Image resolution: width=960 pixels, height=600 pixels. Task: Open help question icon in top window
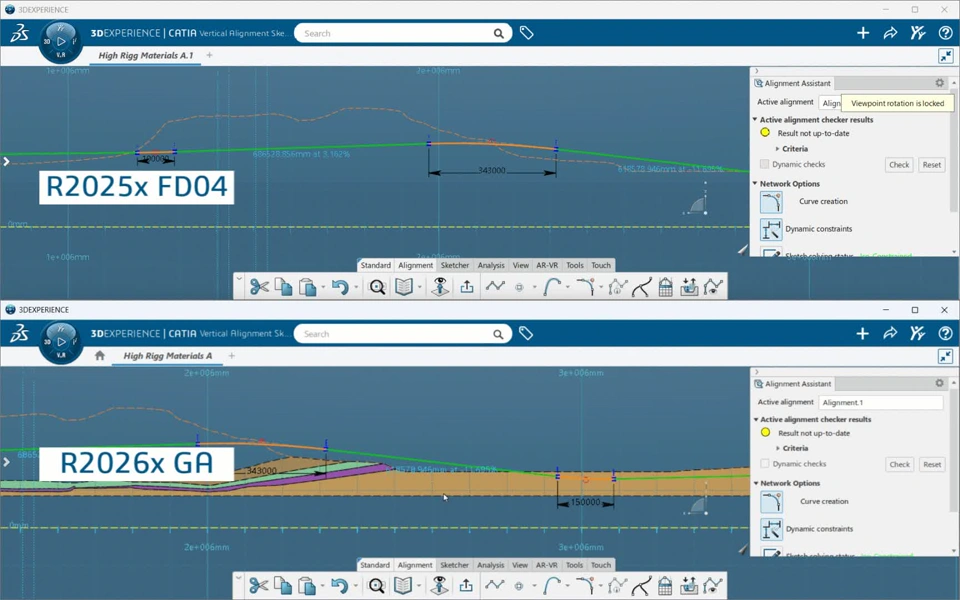pyautogui.click(x=945, y=33)
